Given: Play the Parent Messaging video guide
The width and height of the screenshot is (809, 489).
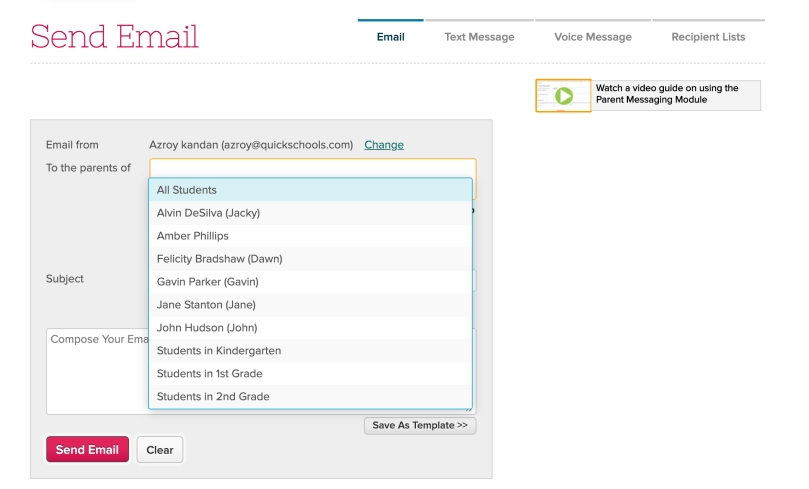Looking at the screenshot, I should (563, 96).
